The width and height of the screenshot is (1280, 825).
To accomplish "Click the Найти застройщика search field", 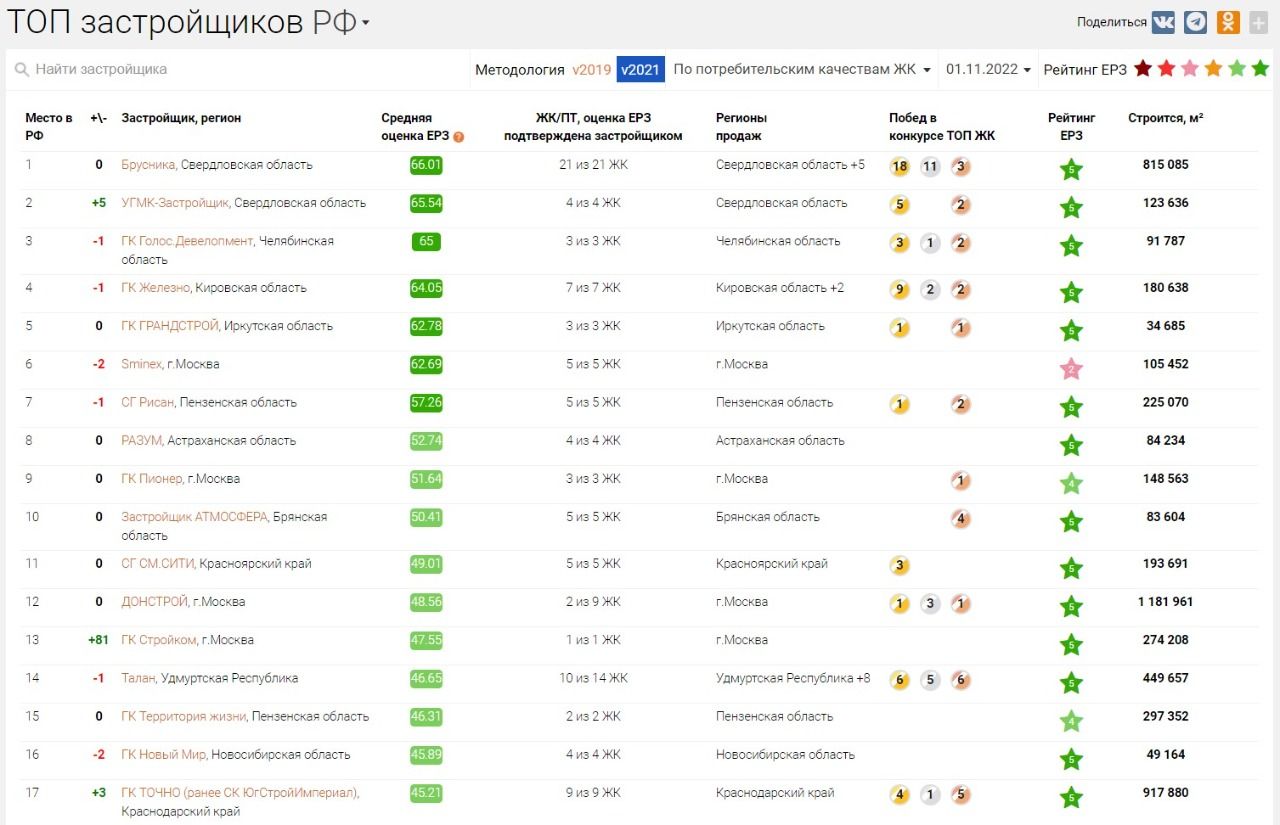I will coord(240,70).
